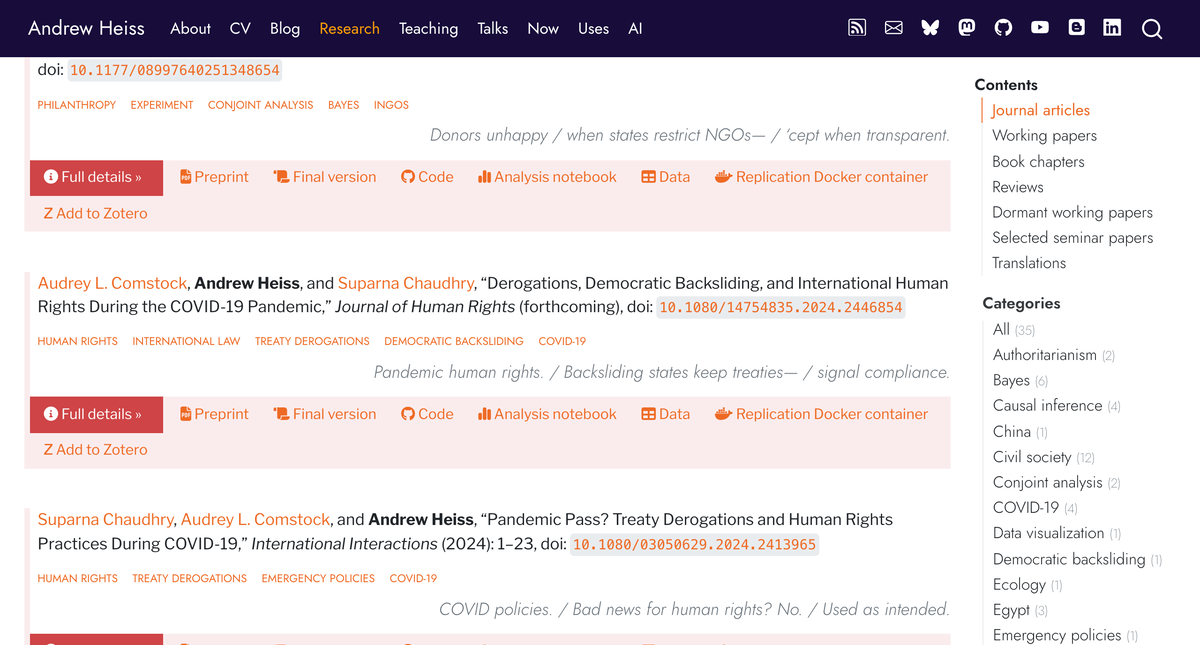Filter by DEMOCRATIC BACKSLIDING tag

454,341
